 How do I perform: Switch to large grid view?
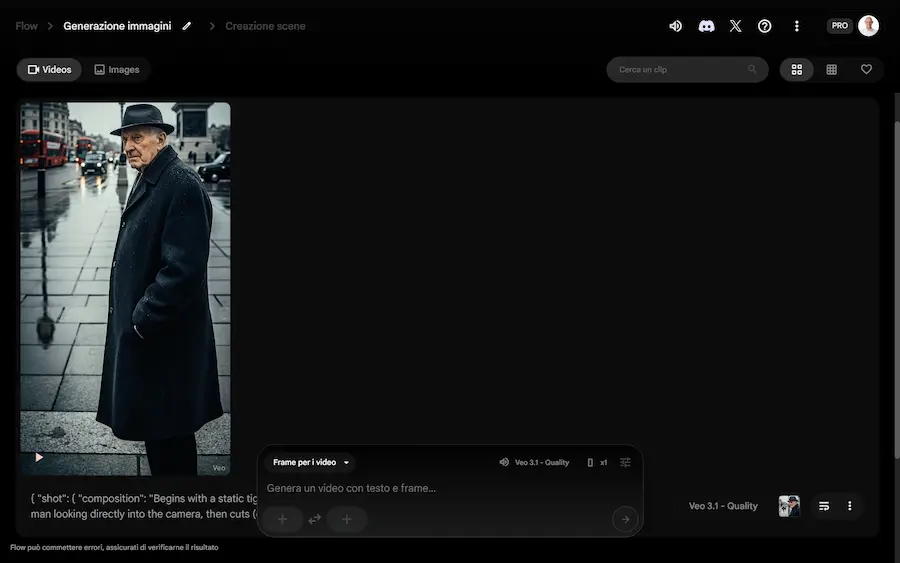coord(797,70)
